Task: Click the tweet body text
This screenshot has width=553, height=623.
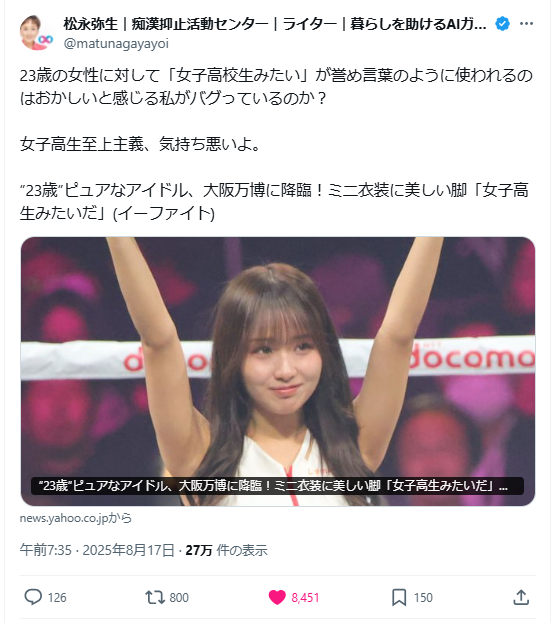Action: (276, 144)
